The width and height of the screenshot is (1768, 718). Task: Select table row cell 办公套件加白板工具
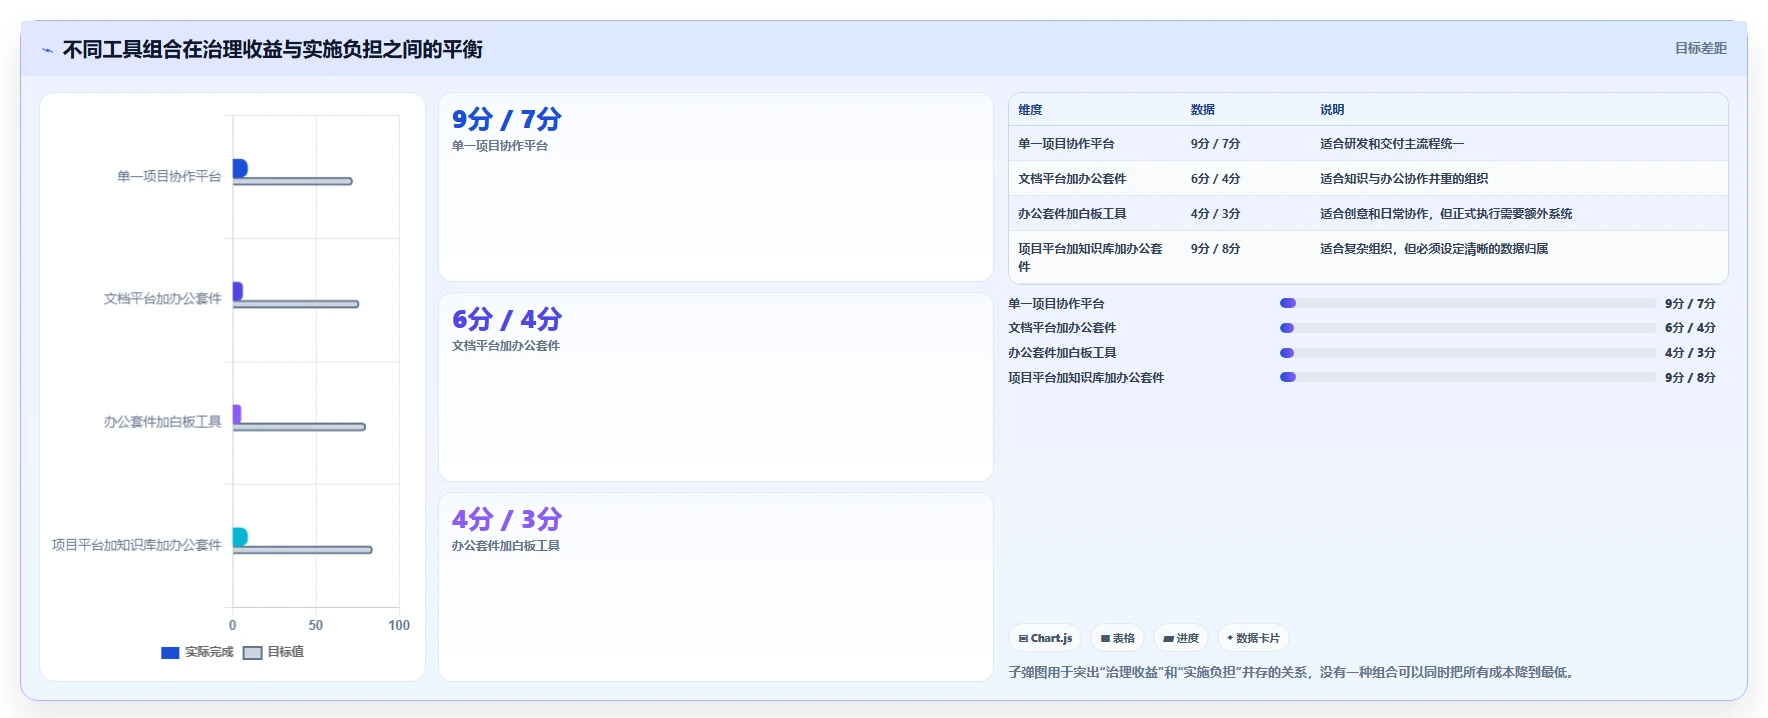point(1072,214)
